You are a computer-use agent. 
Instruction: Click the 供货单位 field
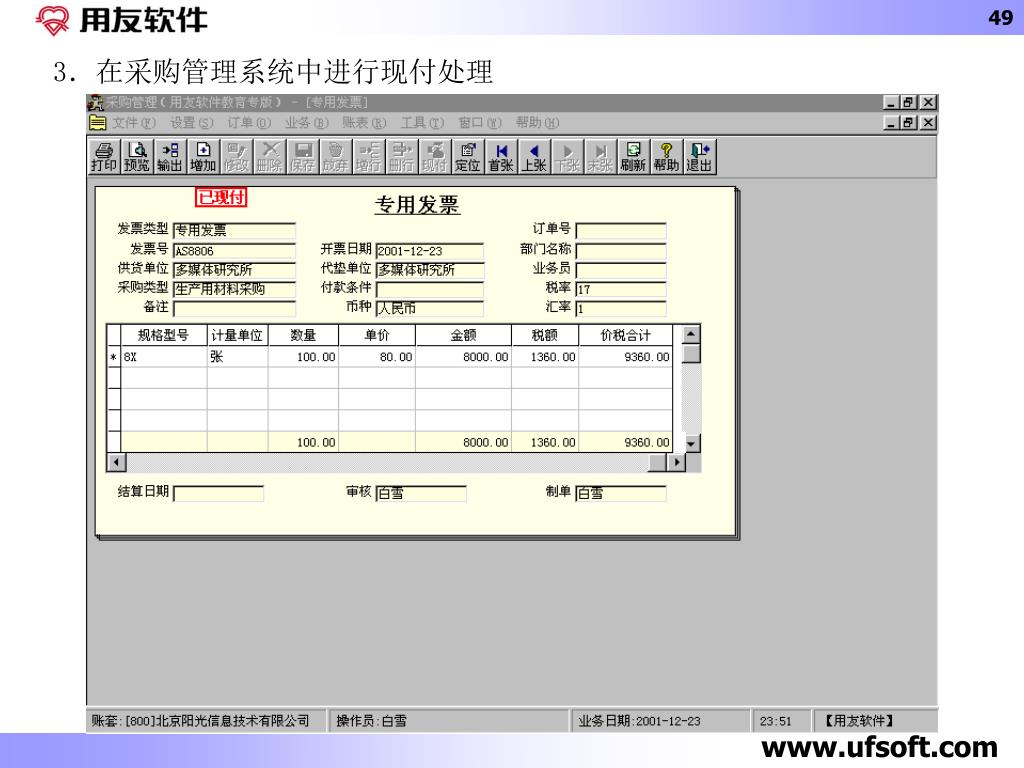(234, 270)
